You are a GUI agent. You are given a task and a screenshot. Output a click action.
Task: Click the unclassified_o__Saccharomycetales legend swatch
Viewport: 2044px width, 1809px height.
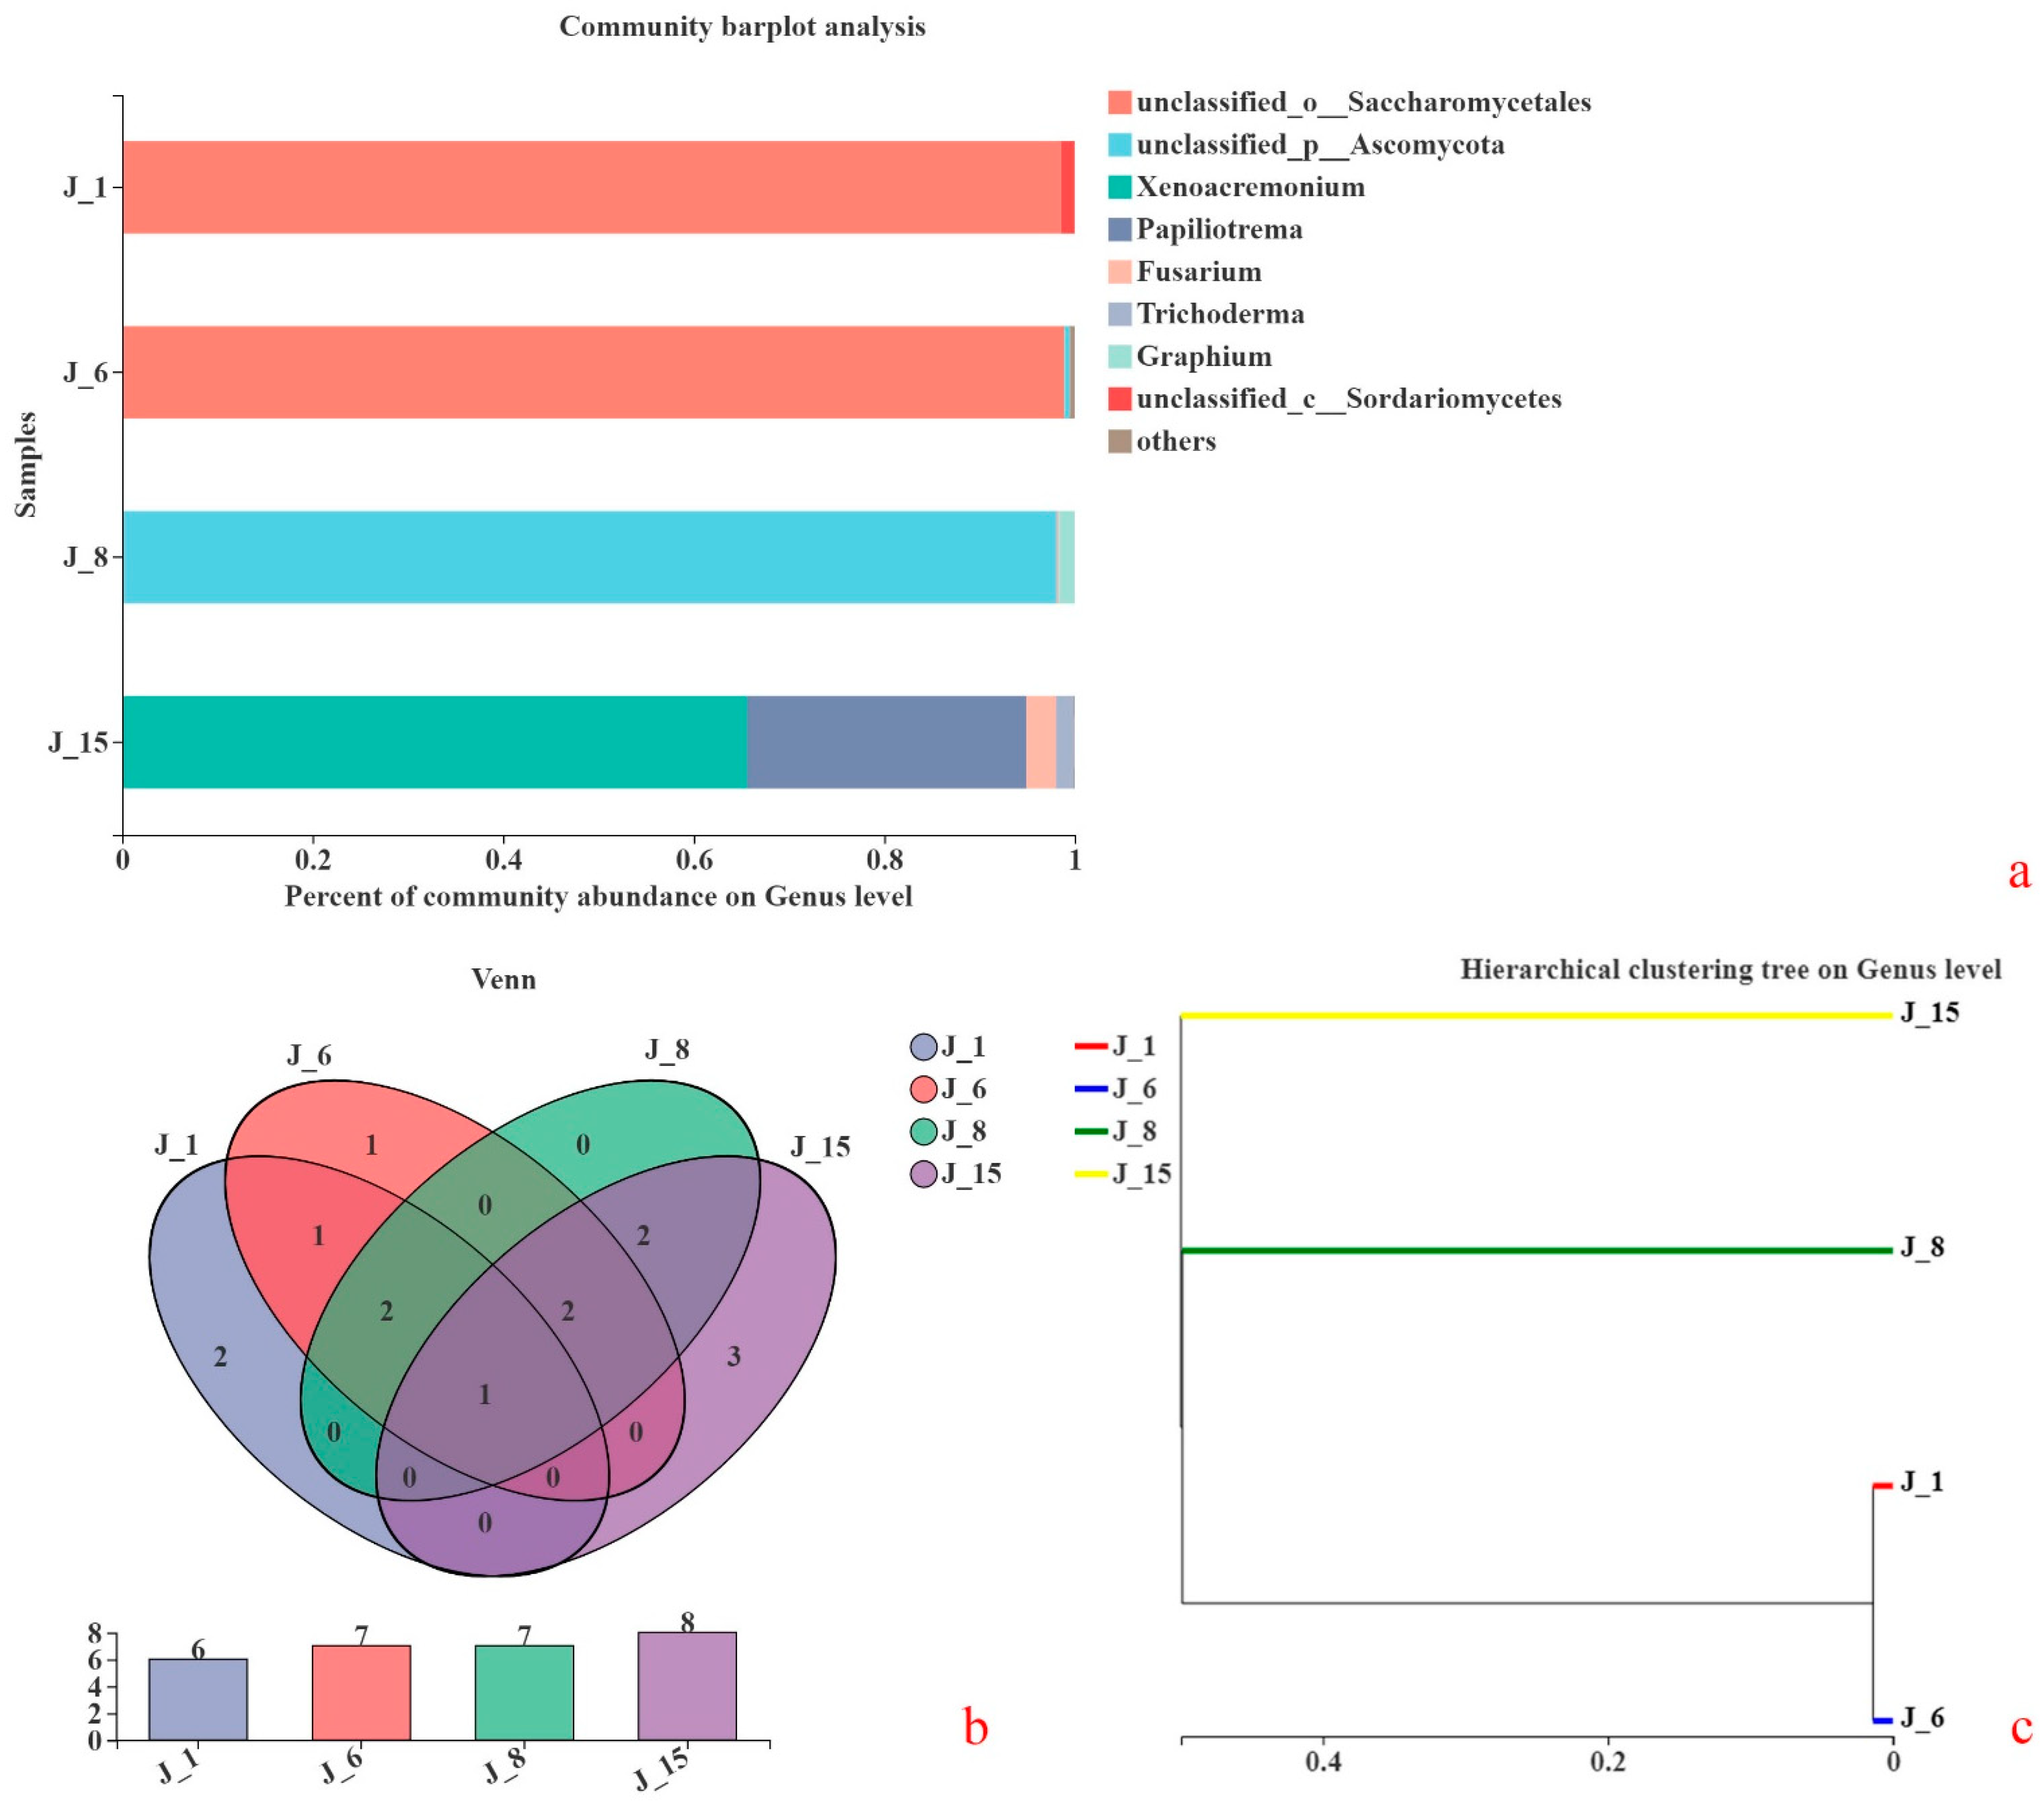coord(1119,102)
